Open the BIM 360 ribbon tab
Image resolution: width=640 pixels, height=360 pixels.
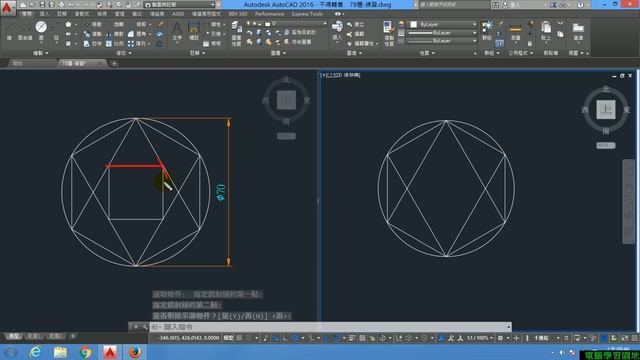point(238,14)
